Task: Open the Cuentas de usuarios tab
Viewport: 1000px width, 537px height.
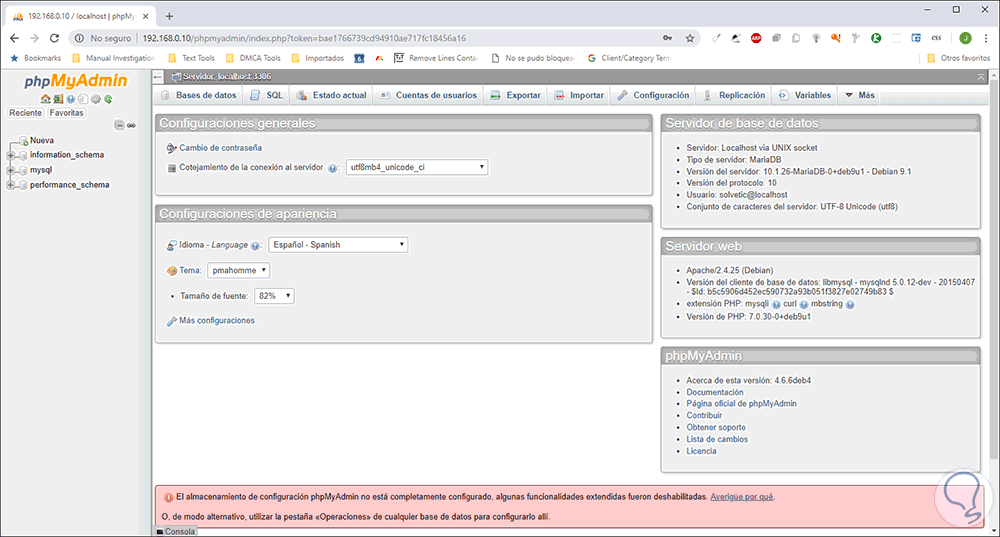Action: tap(428, 95)
